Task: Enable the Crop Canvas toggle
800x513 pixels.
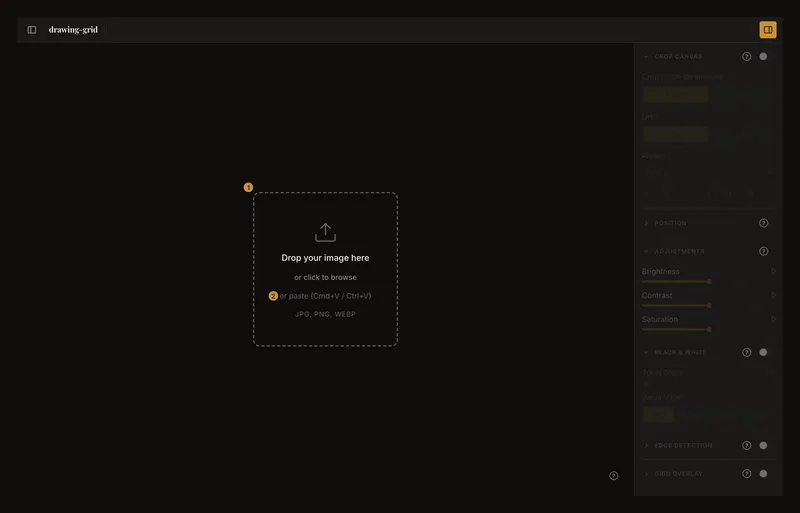Action: pos(763,56)
